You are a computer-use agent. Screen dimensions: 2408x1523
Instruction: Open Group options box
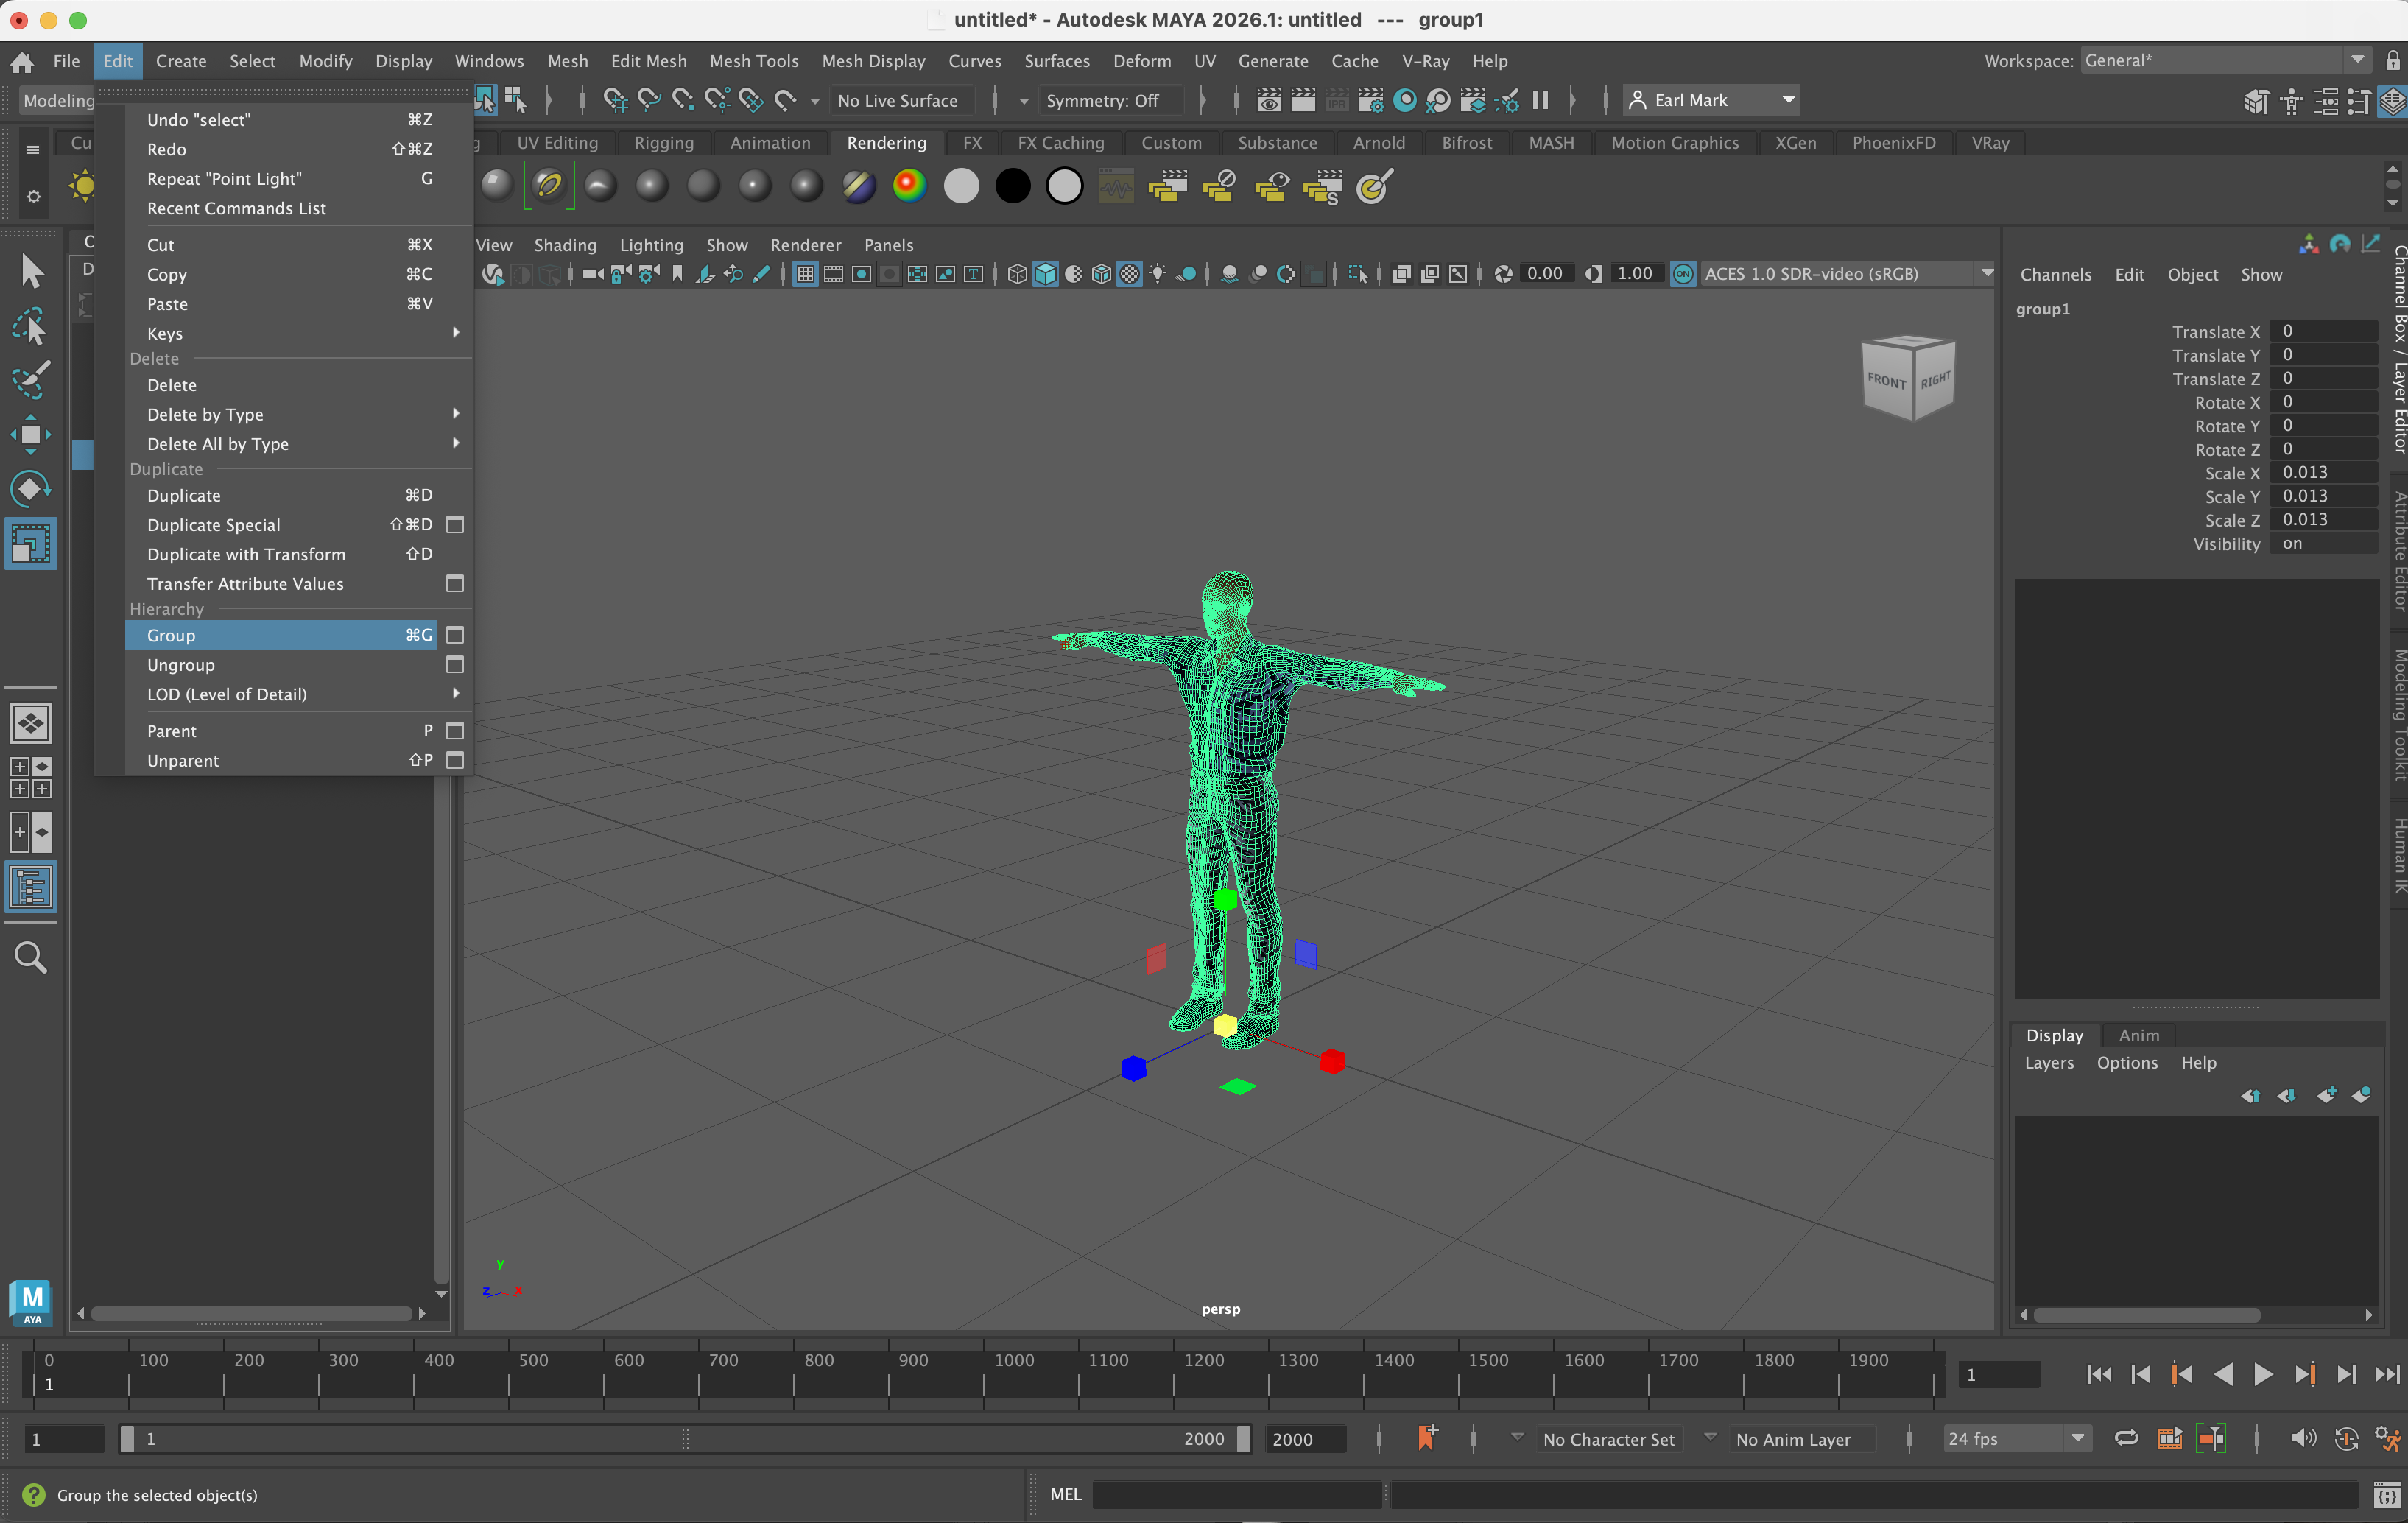point(455,635)
